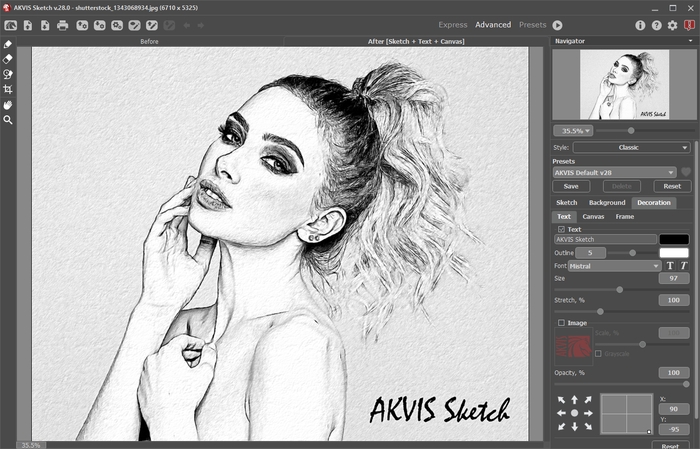Adjust the Outline slider
Image resolution: width=700 pixels, height=449 pixels.
633,253
